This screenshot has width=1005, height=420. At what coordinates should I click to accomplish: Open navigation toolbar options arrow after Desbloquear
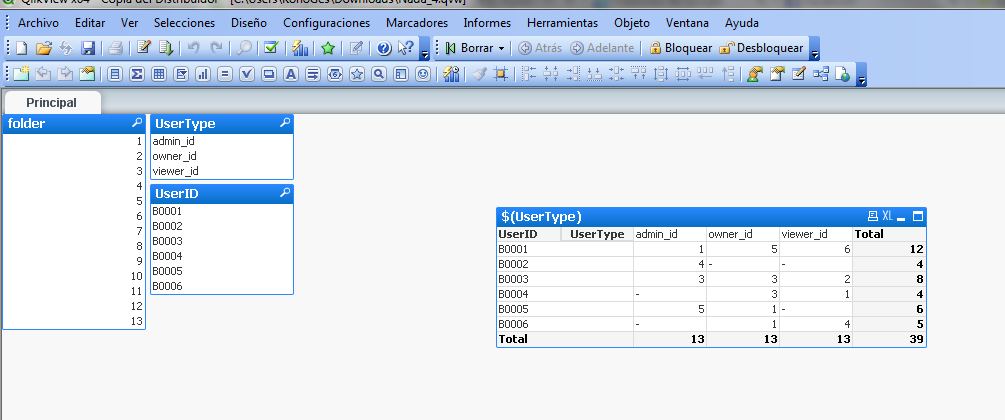[x=815, y=48]
